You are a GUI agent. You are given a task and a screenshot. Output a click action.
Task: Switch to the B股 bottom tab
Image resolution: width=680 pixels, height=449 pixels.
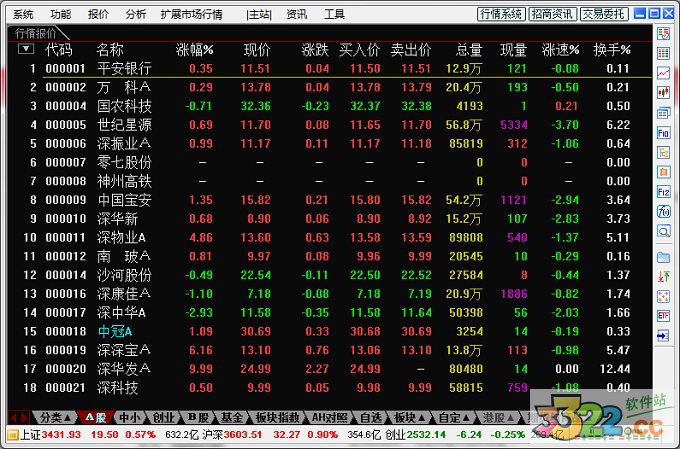pyautogui.click(x=198, y=418)
